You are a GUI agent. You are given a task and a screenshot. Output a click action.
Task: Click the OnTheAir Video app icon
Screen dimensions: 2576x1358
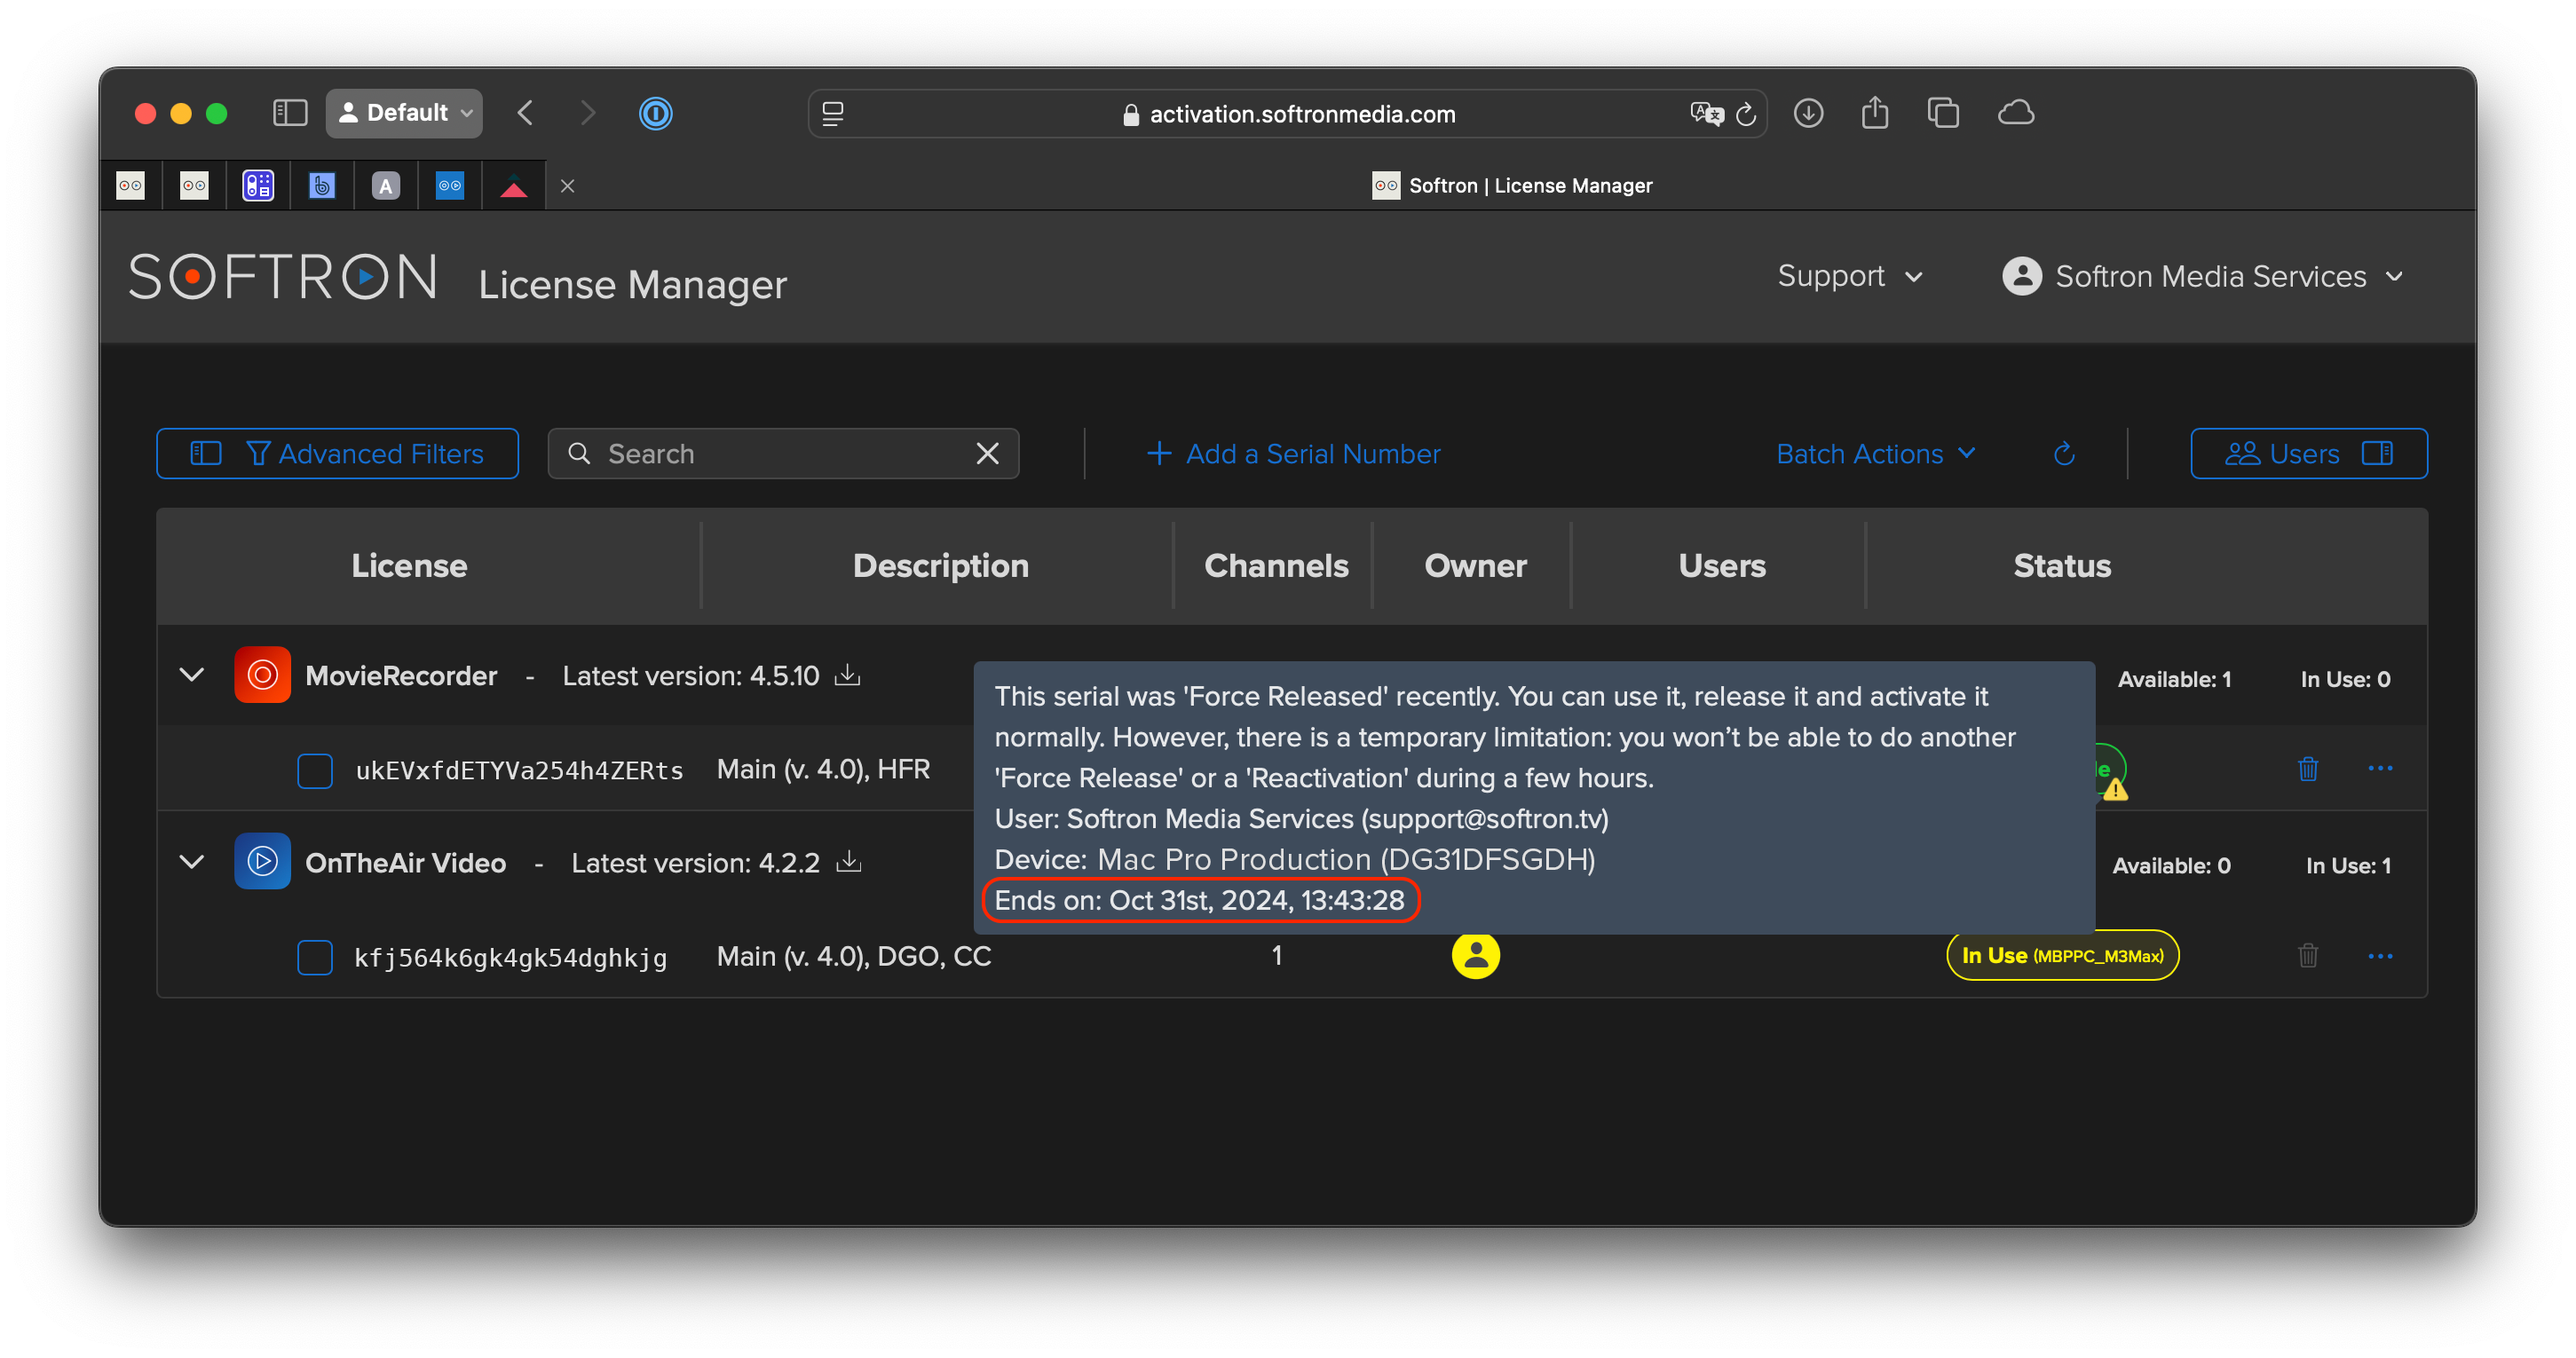(x=262, y=861)
